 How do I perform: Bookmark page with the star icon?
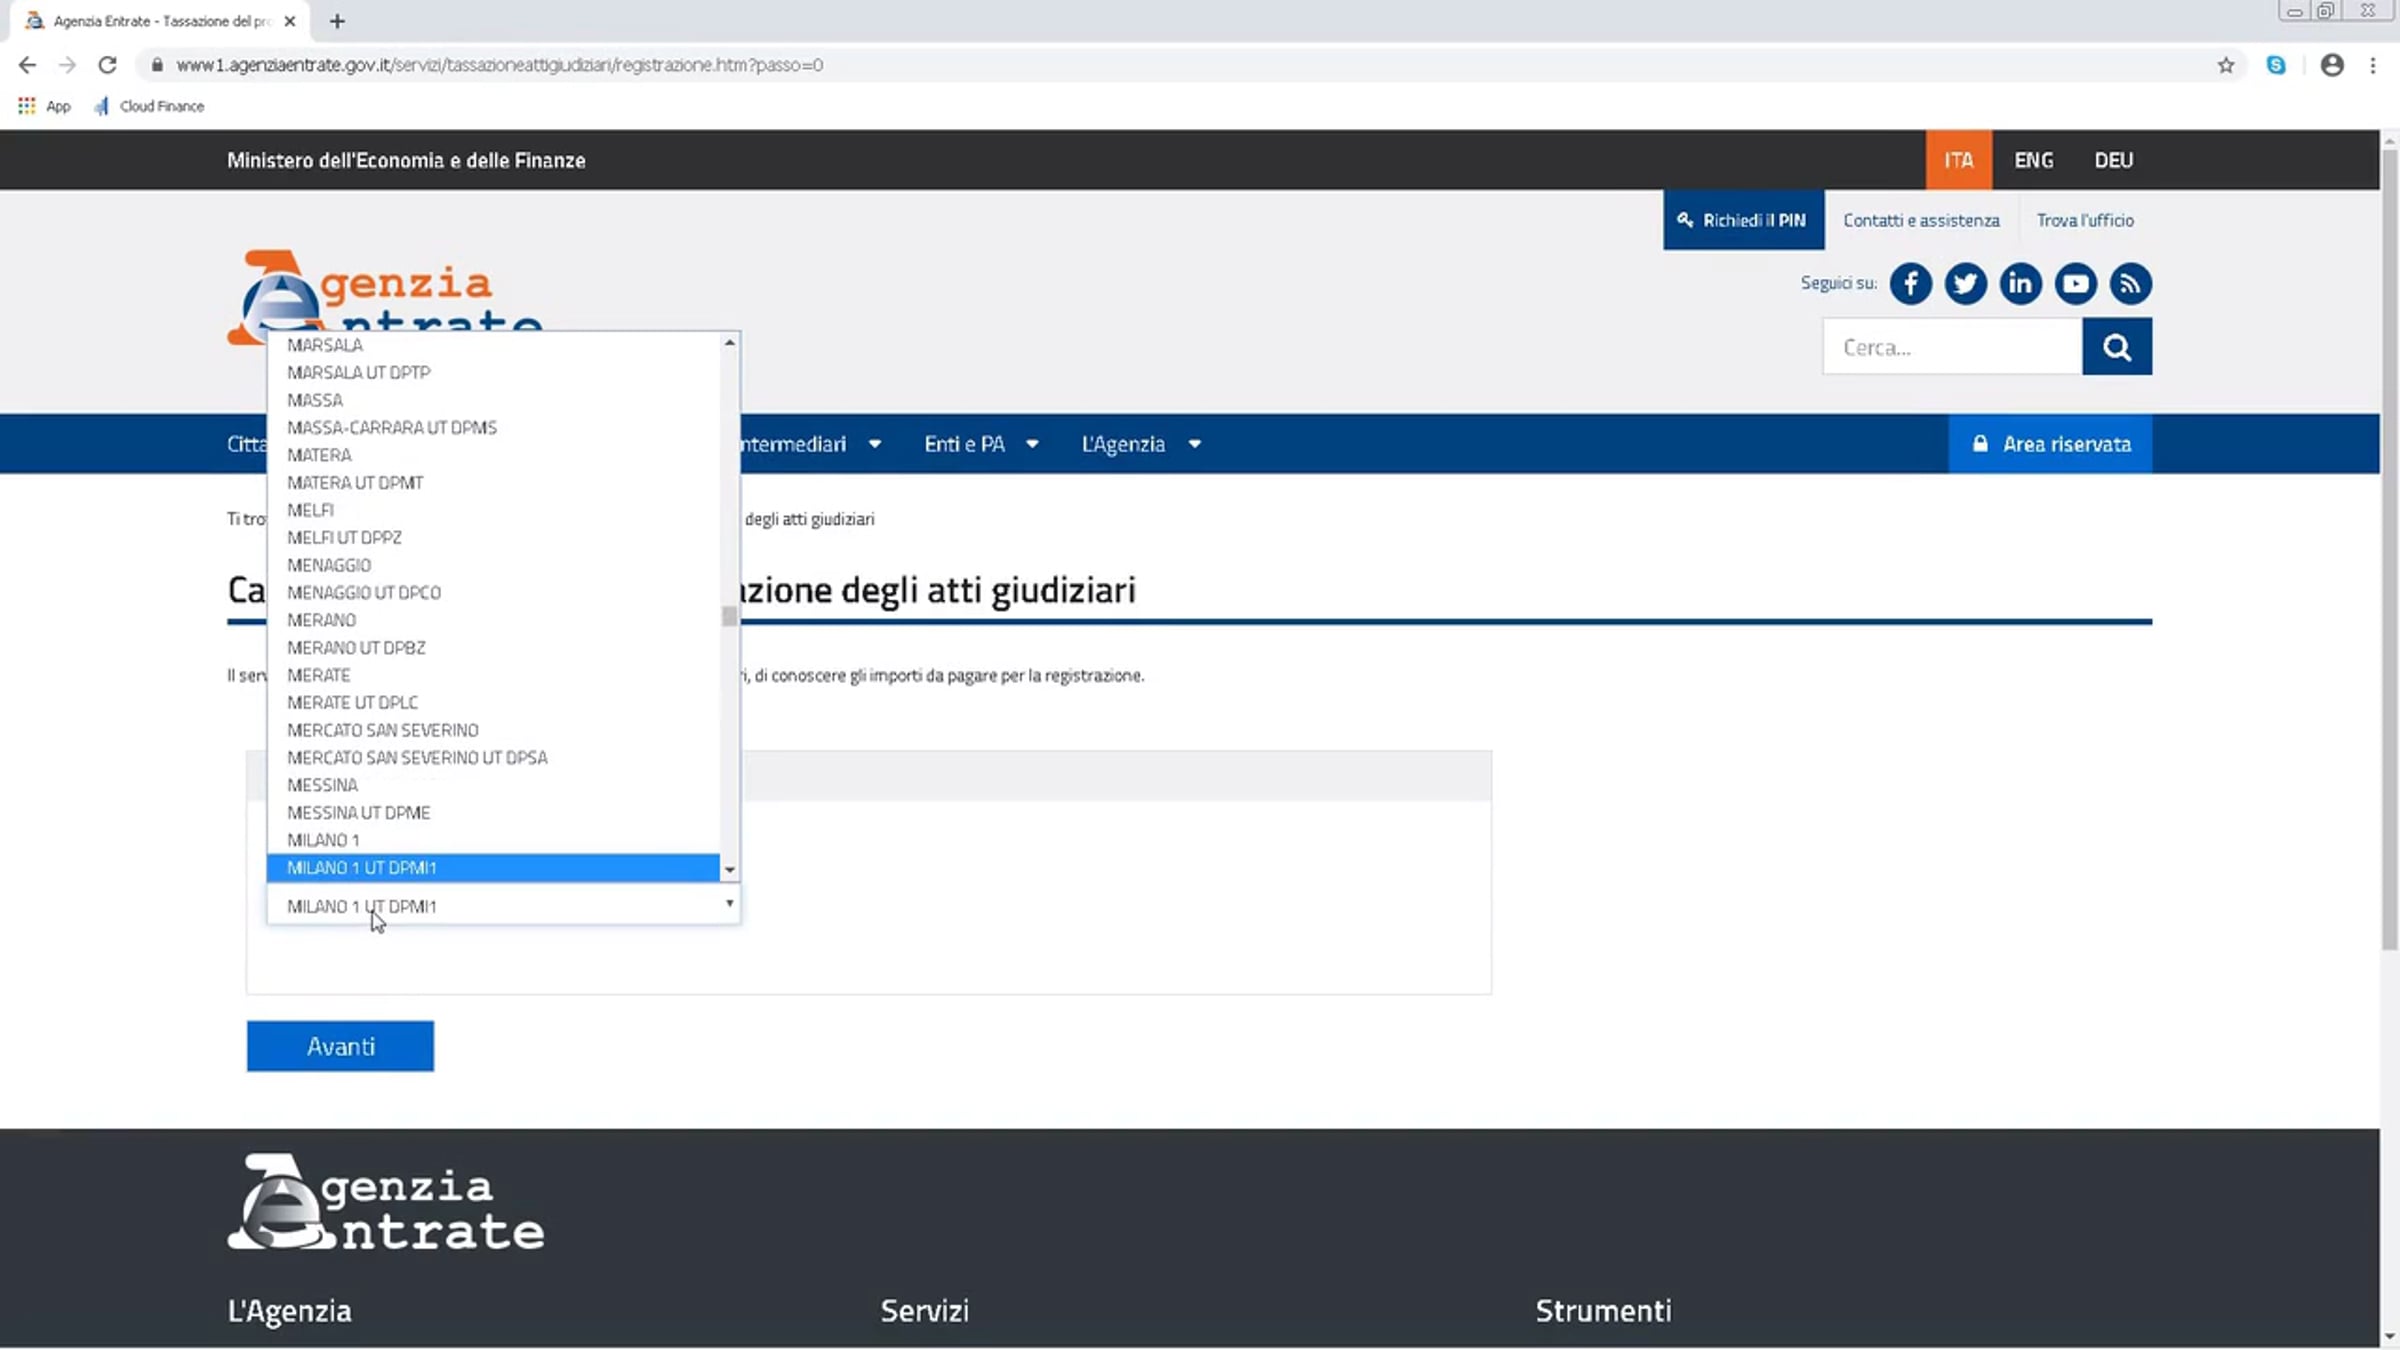pyautogui.click(x=2225, y=65)
